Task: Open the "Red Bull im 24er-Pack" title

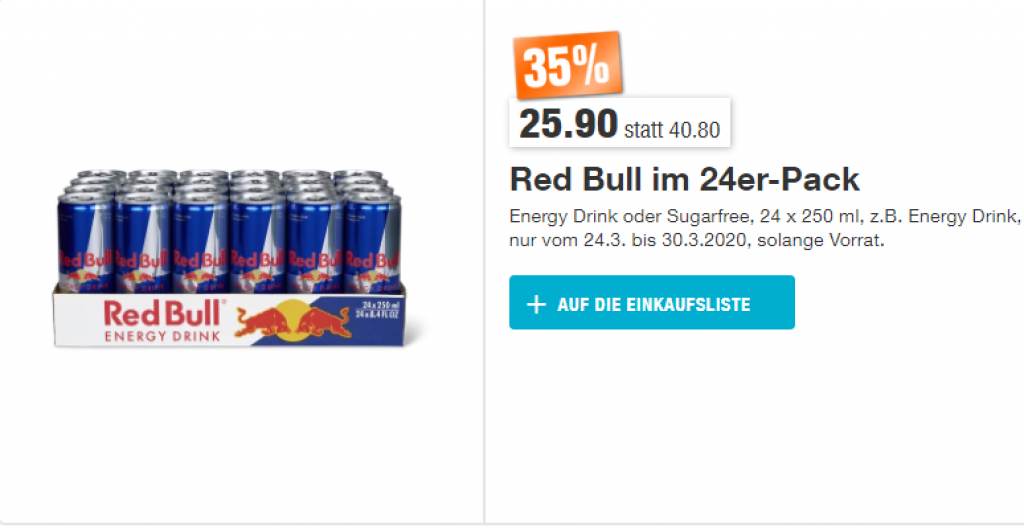Action: [x=684, y=179]
